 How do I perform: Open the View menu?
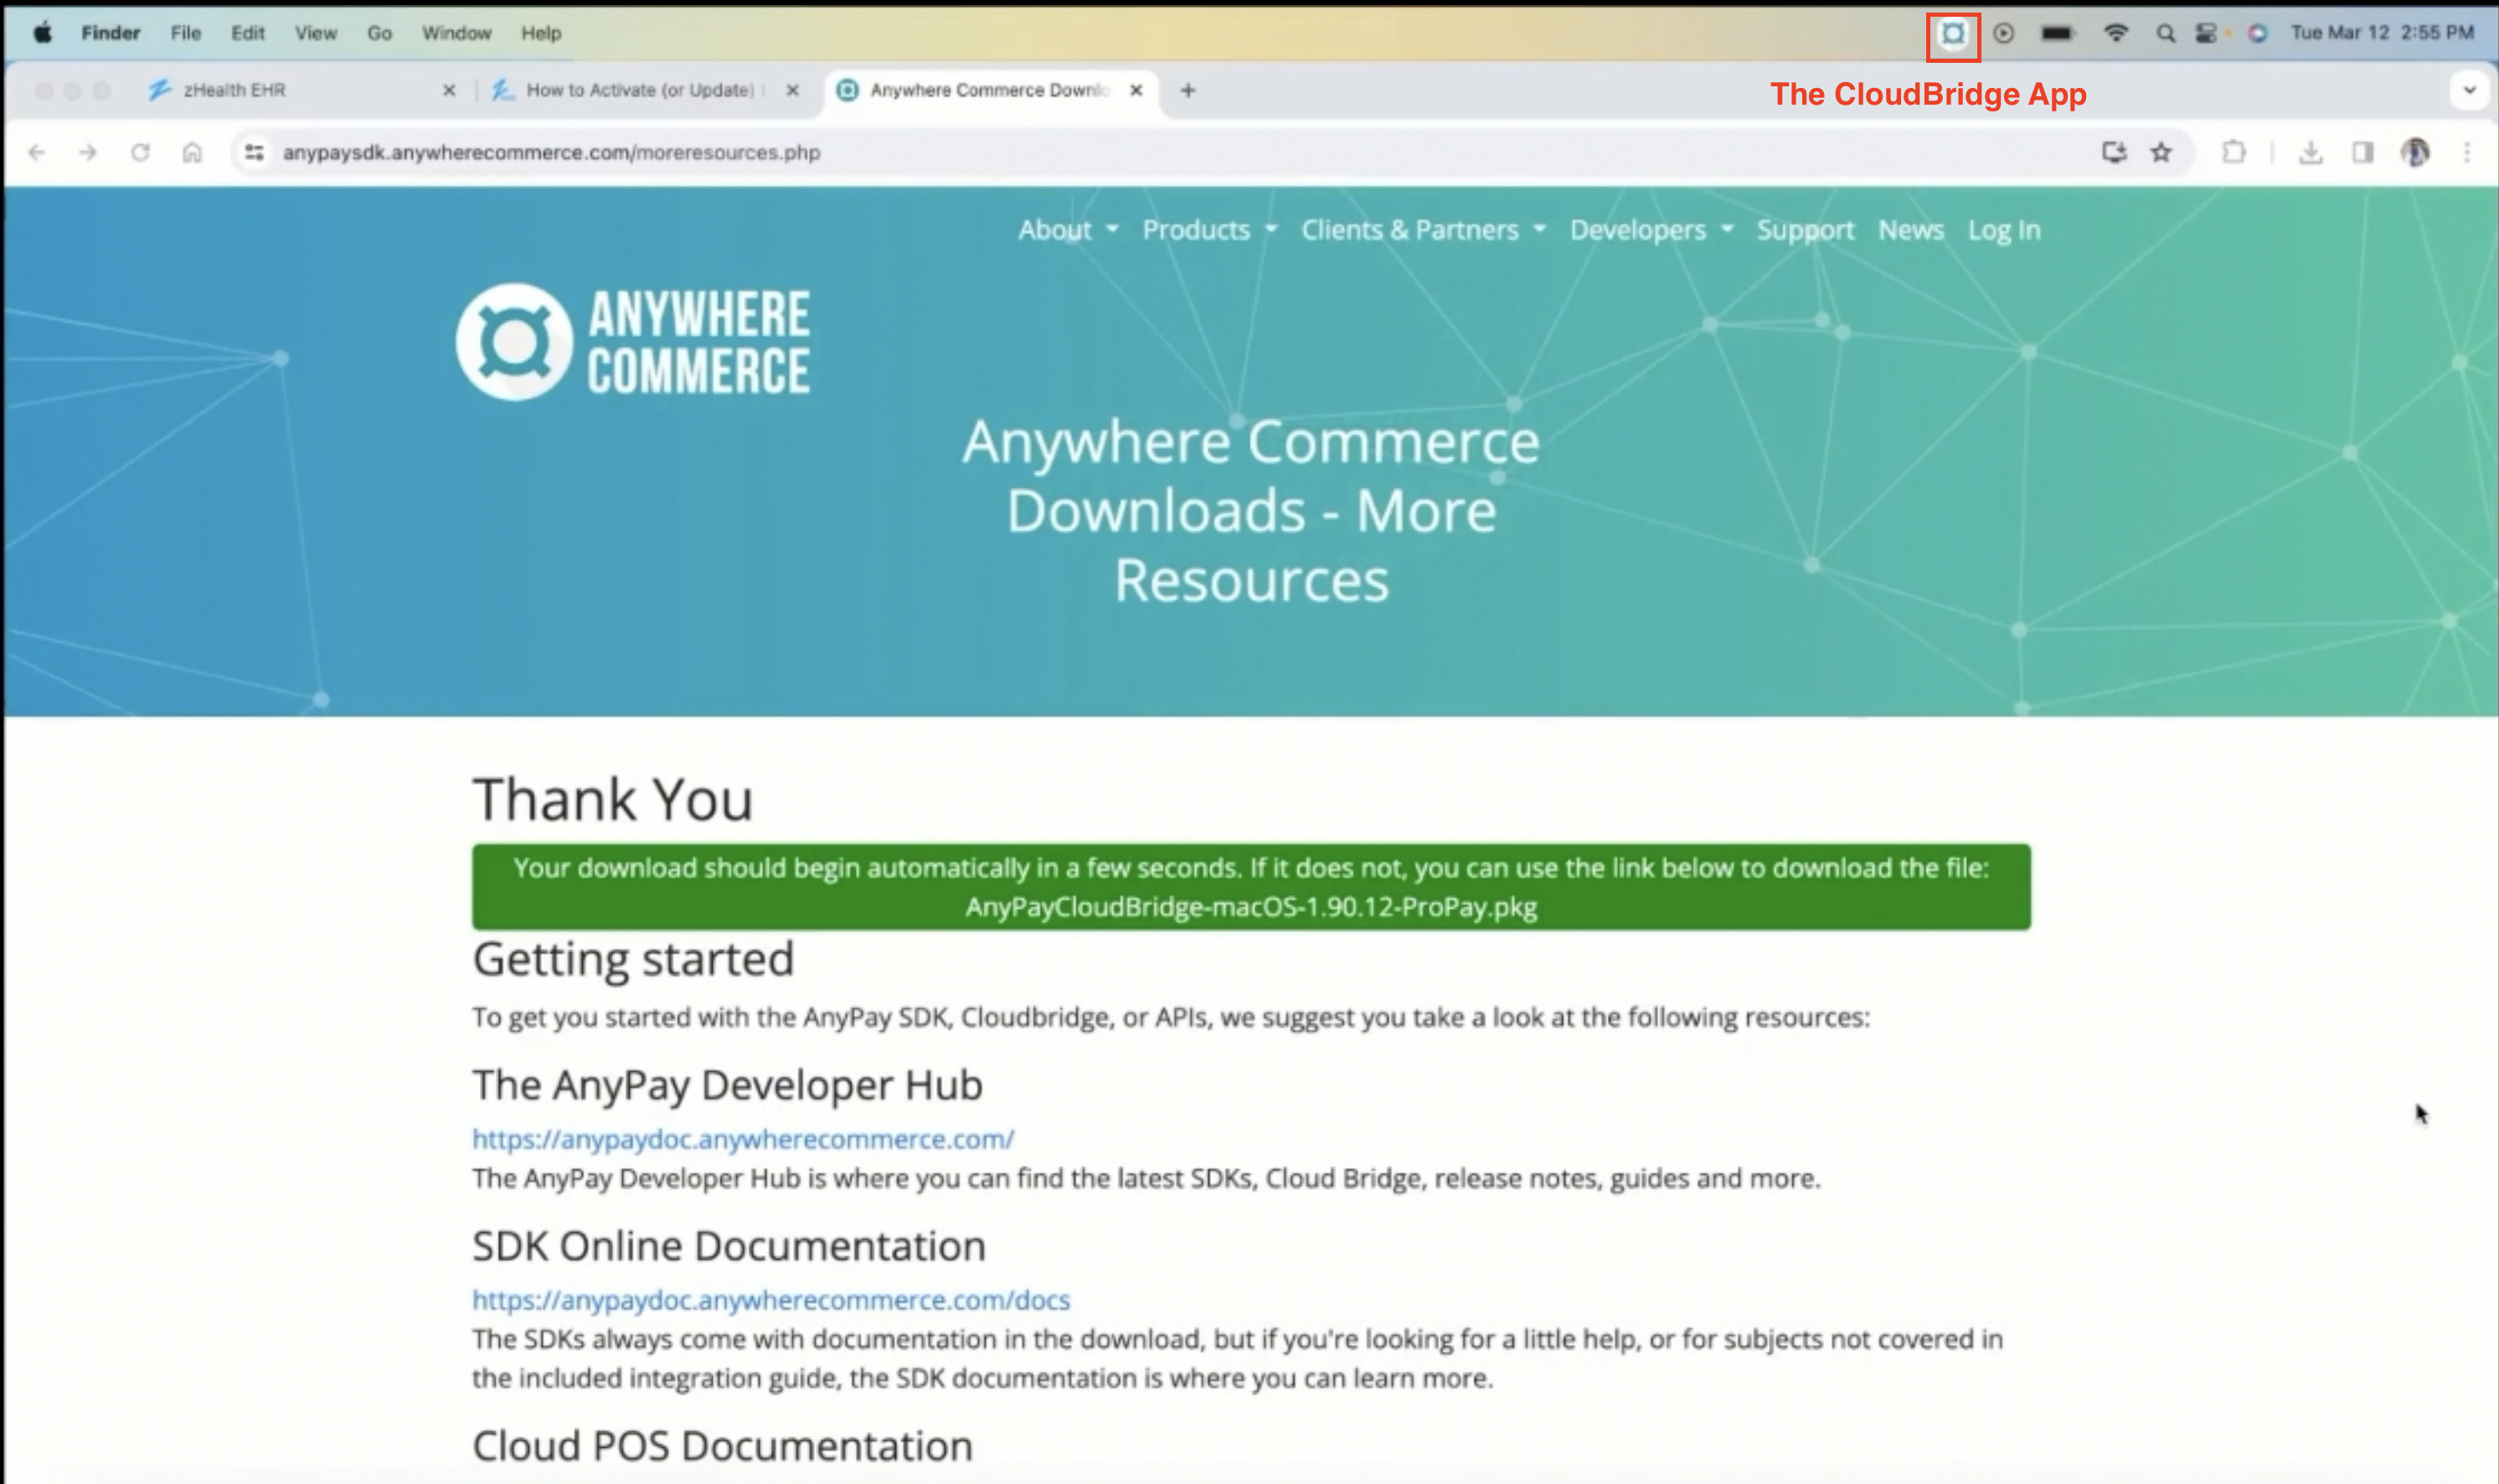(x=315, y=33)
